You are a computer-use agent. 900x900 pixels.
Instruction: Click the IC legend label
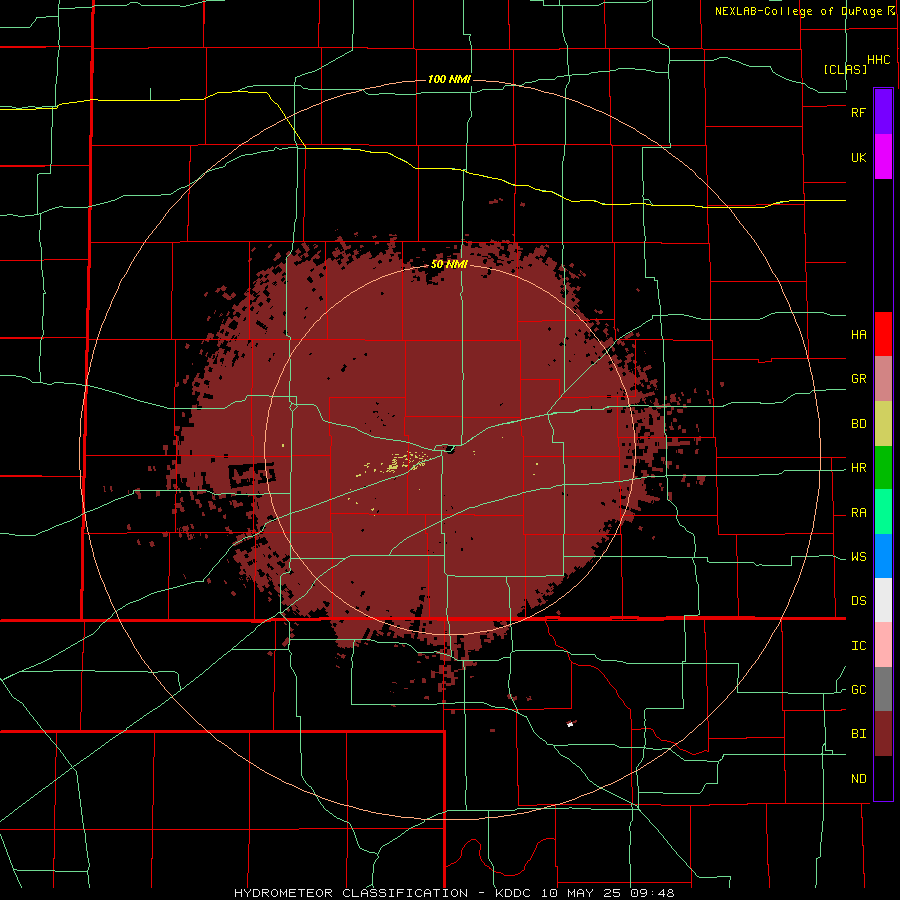click(858, 646)
